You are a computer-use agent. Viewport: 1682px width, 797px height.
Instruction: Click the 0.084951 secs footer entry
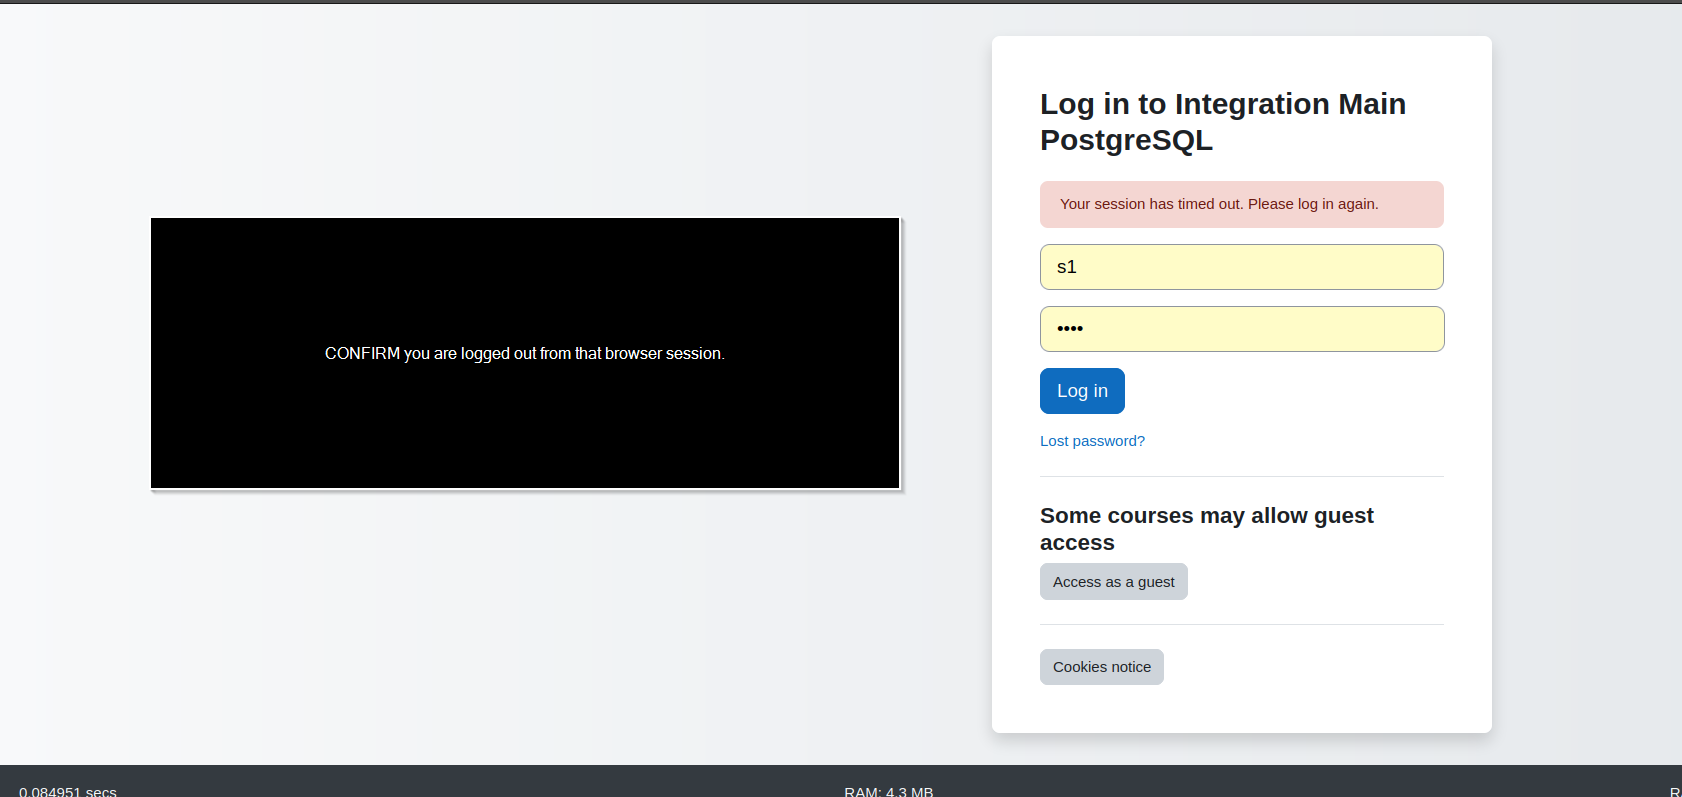[68, 791]
